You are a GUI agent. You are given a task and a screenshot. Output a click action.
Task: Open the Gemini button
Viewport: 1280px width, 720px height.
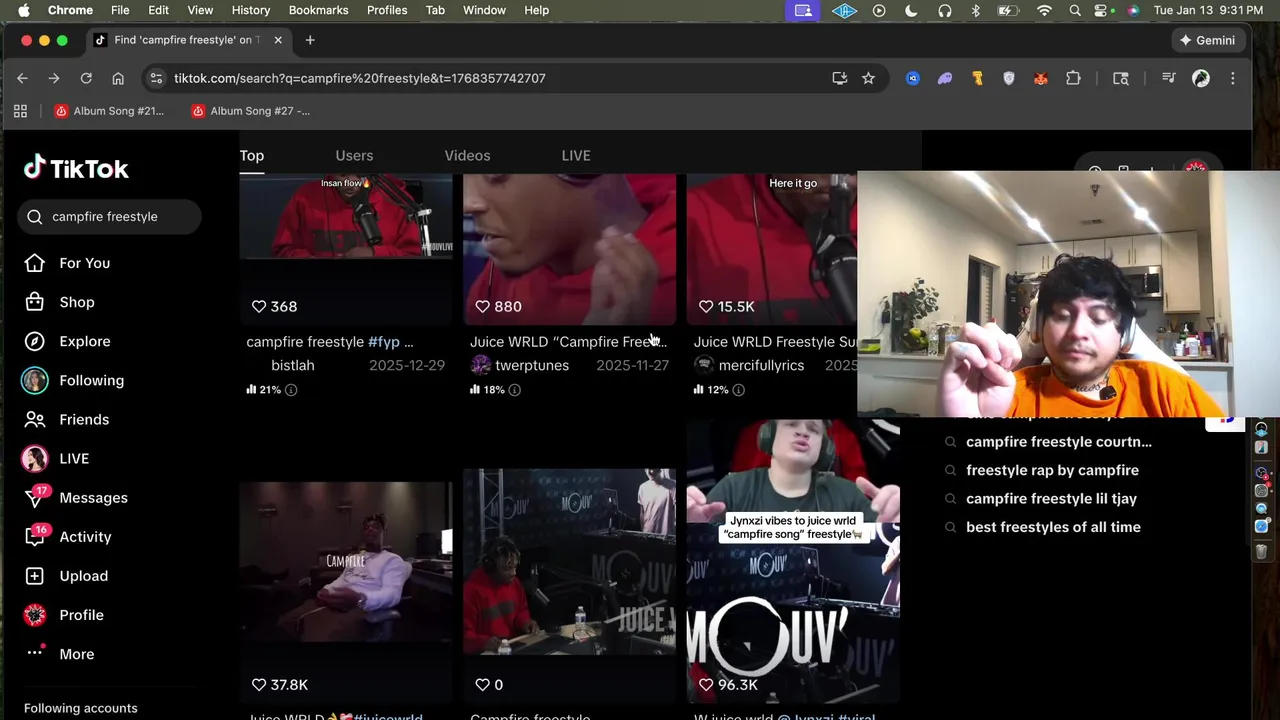pyautogui.click(x=1207, y=40)
